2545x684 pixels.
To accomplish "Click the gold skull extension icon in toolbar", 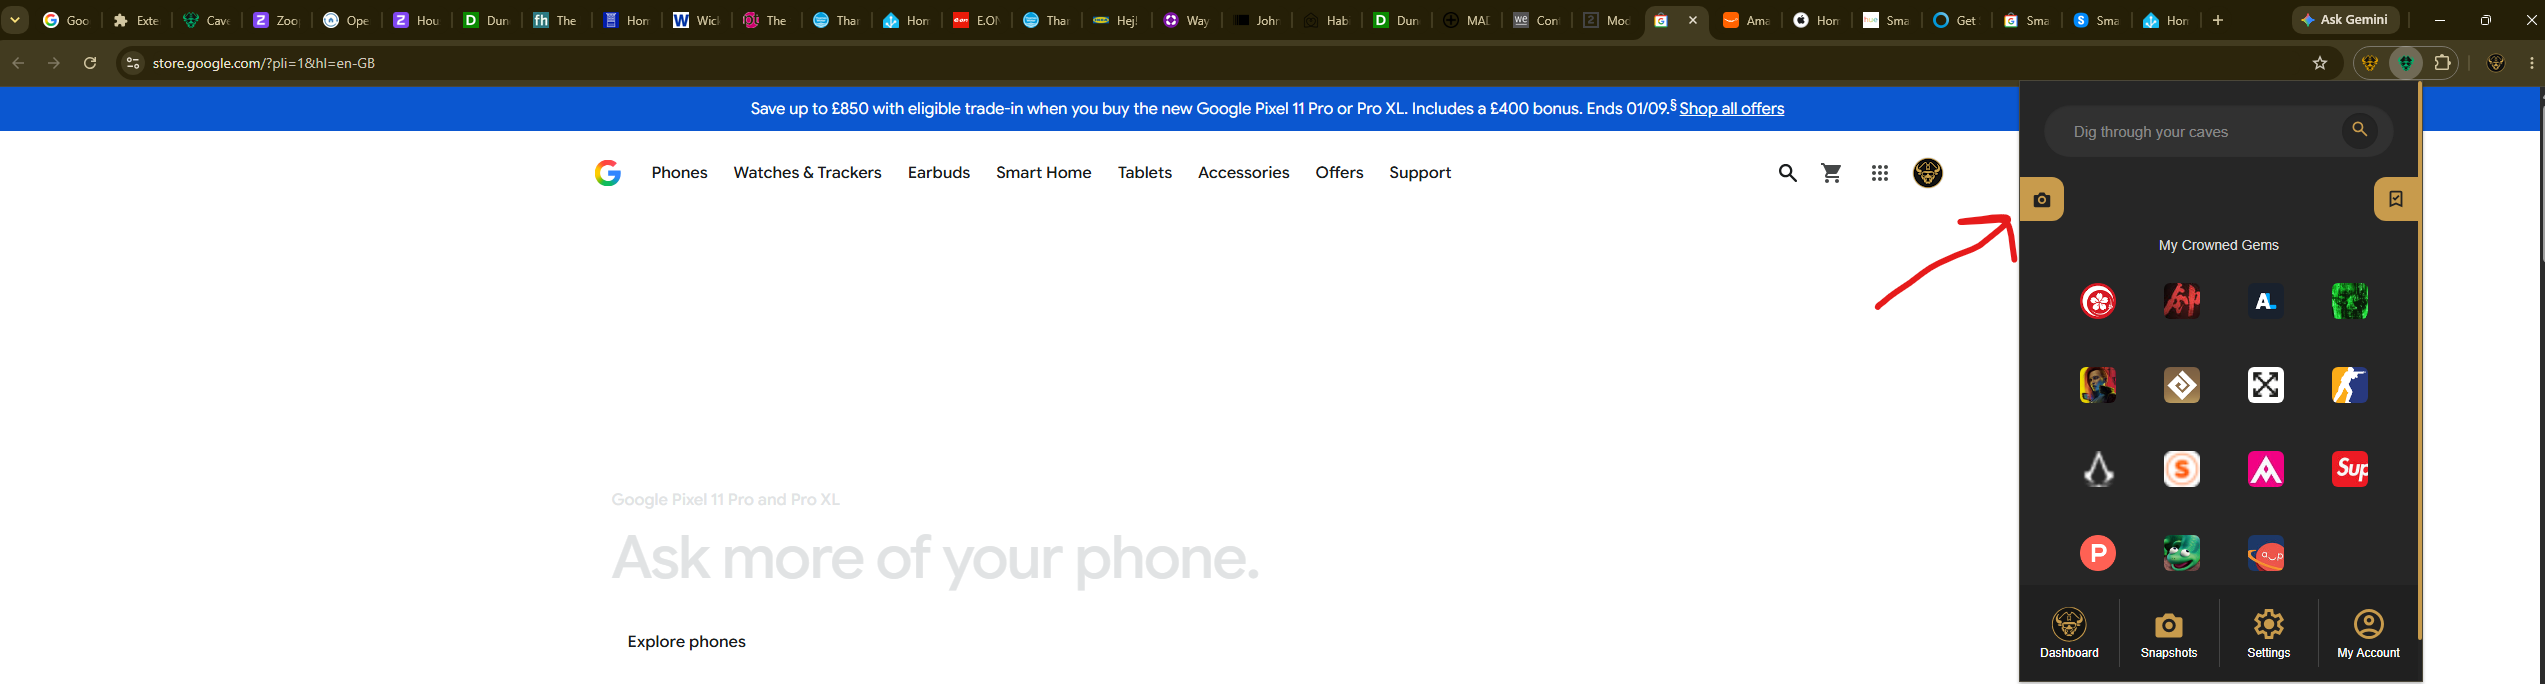I will pos(2370,63).
